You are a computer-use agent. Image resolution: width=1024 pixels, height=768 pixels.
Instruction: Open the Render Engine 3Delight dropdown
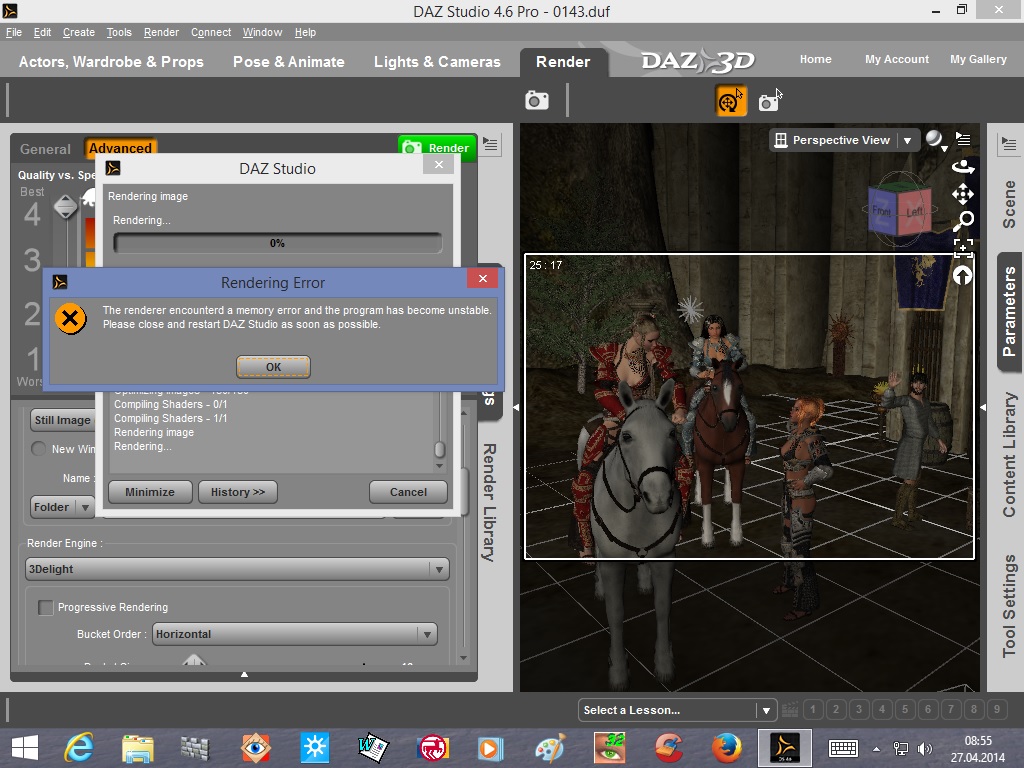click(237, 569)
